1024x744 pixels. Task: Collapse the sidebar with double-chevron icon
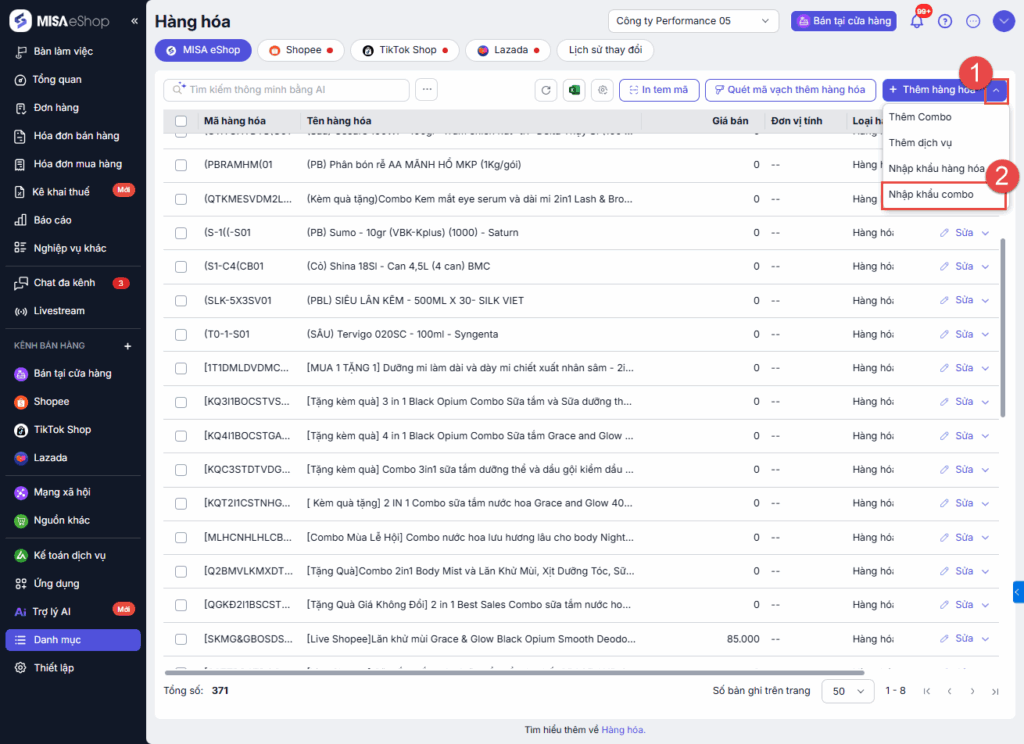click(134, 21)
